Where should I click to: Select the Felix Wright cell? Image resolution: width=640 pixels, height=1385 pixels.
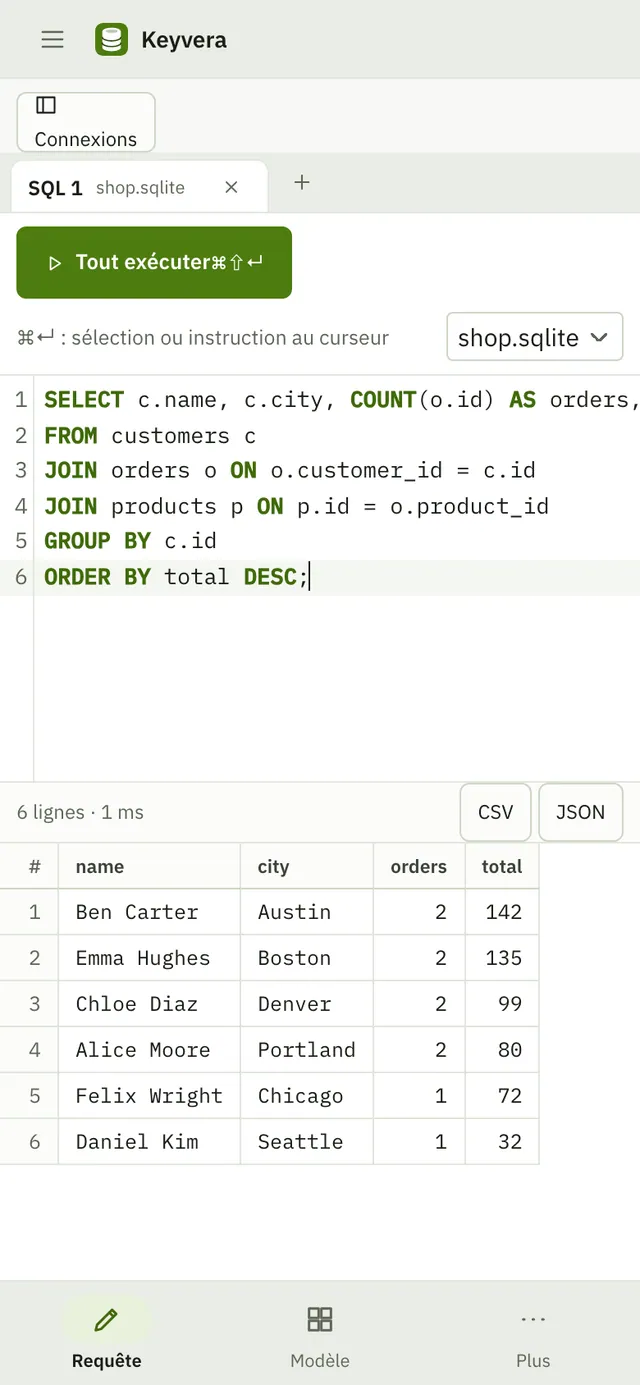coord(149,1096)
